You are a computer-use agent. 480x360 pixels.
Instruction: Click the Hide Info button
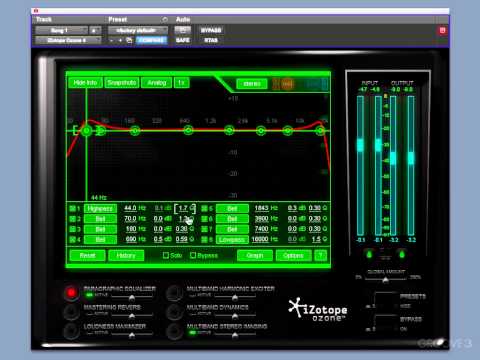coord(85,83)
